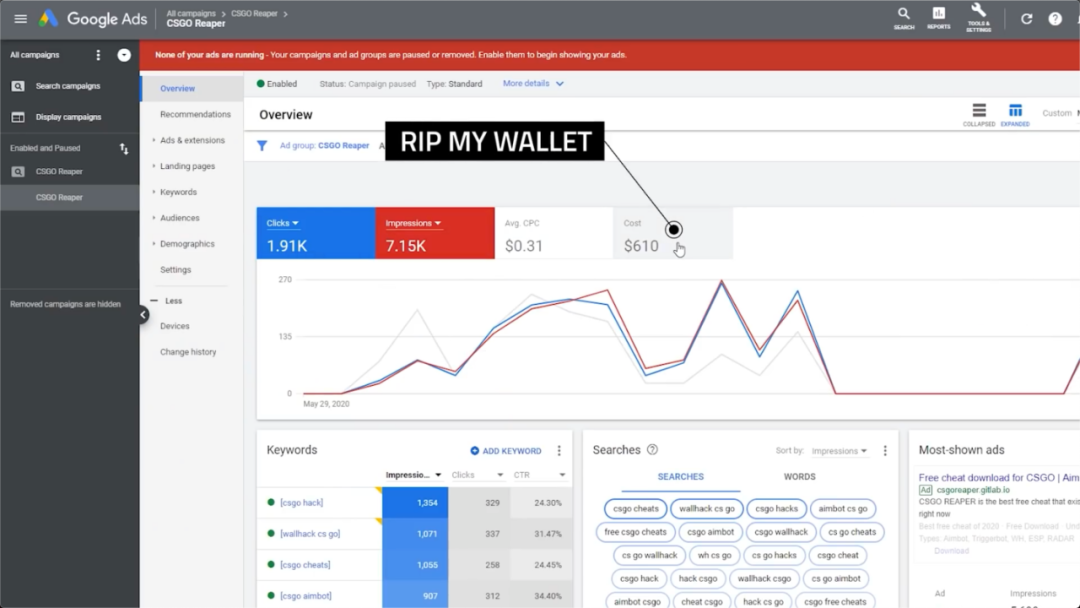Select Display campaigns in sidebar

point(69,117)
